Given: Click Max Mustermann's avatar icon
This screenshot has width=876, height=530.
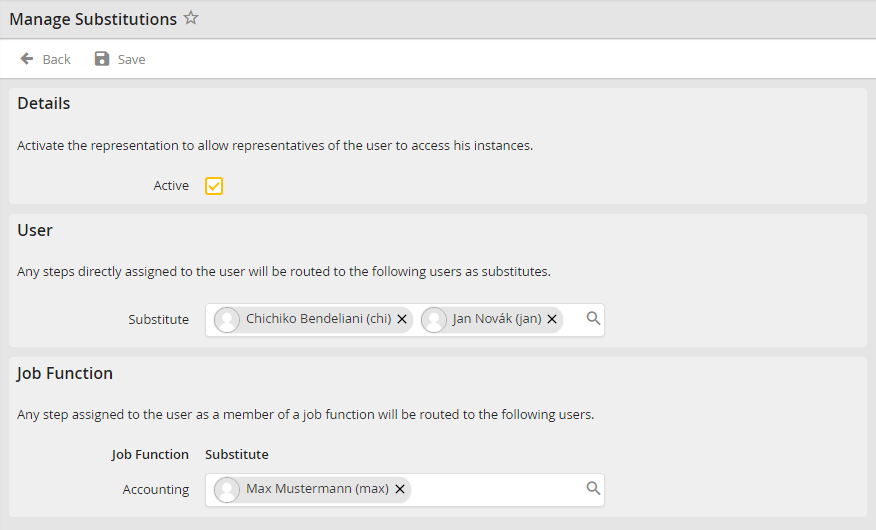Looking at the screenshot, I should coord(228,489).
